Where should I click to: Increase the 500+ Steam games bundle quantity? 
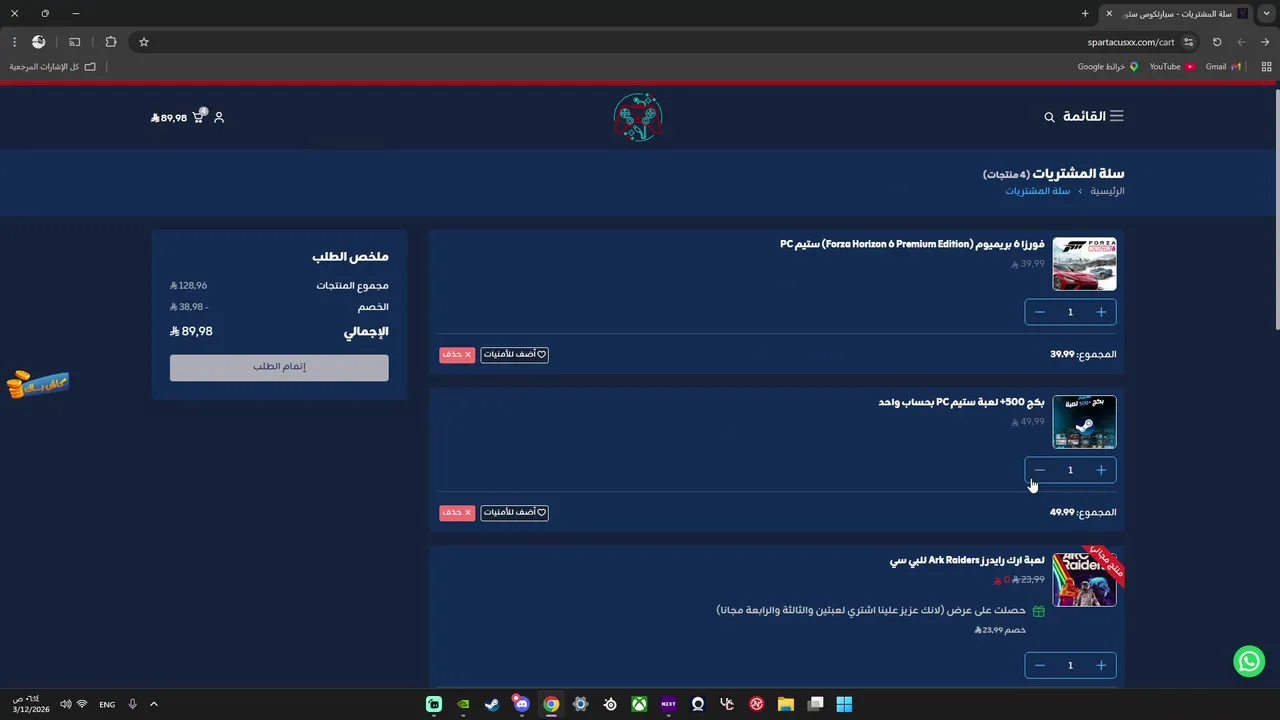(1101, 470)
